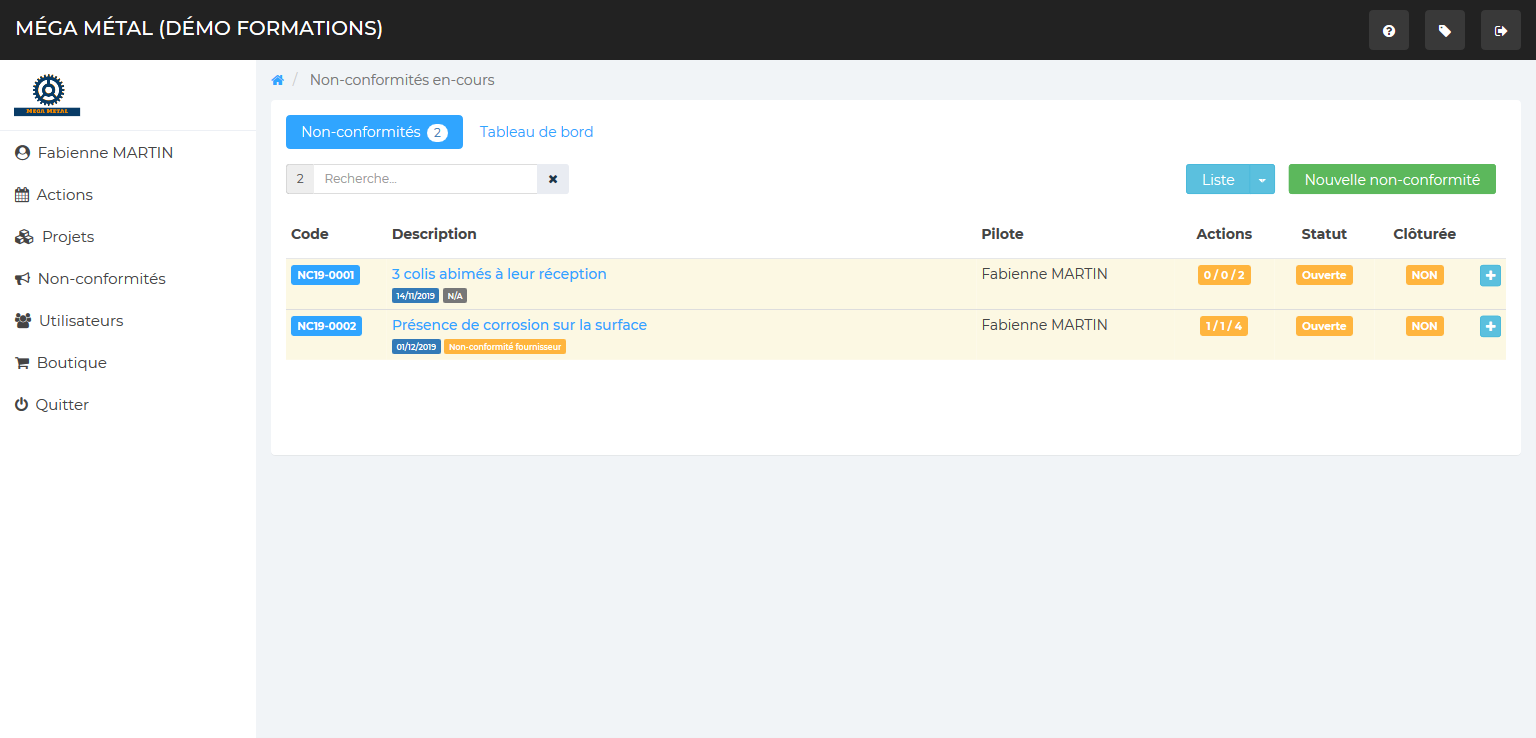Click the help question mark icon

pyautogui.click(x=1388, y=31)
